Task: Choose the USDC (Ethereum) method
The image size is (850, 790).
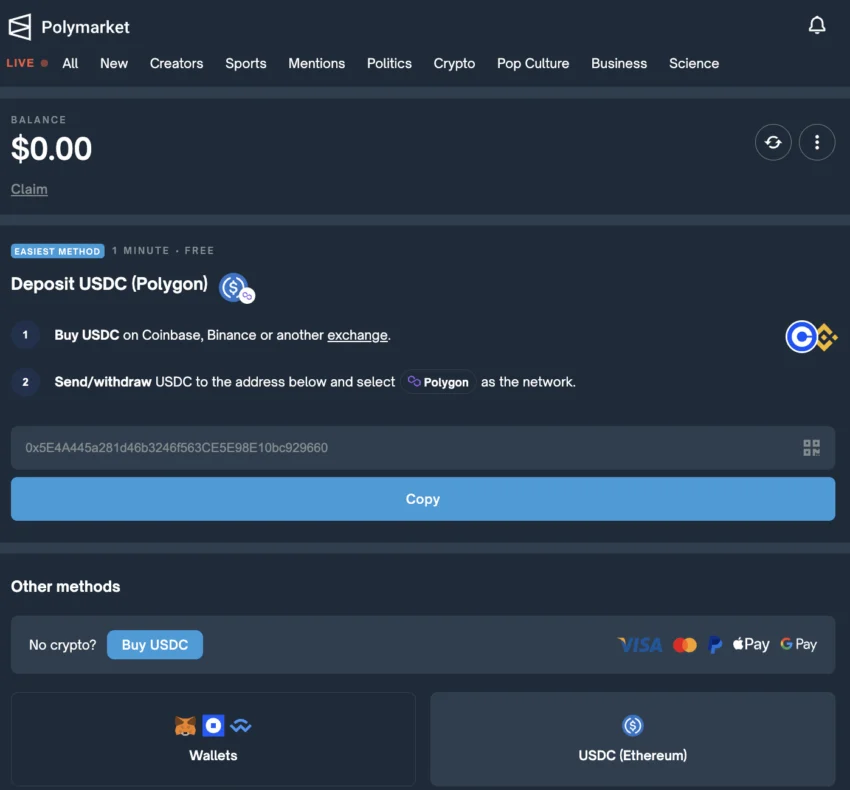Action: pyautogui.click(x=633, y=738)
